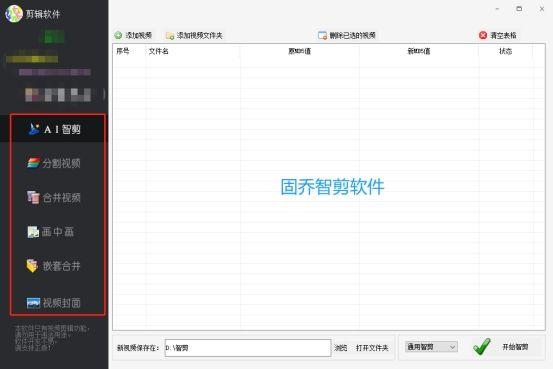The width and height of the screenshot is (553, 369).
Task: Click the green checkmark start icon
Action: pos(482,346)
